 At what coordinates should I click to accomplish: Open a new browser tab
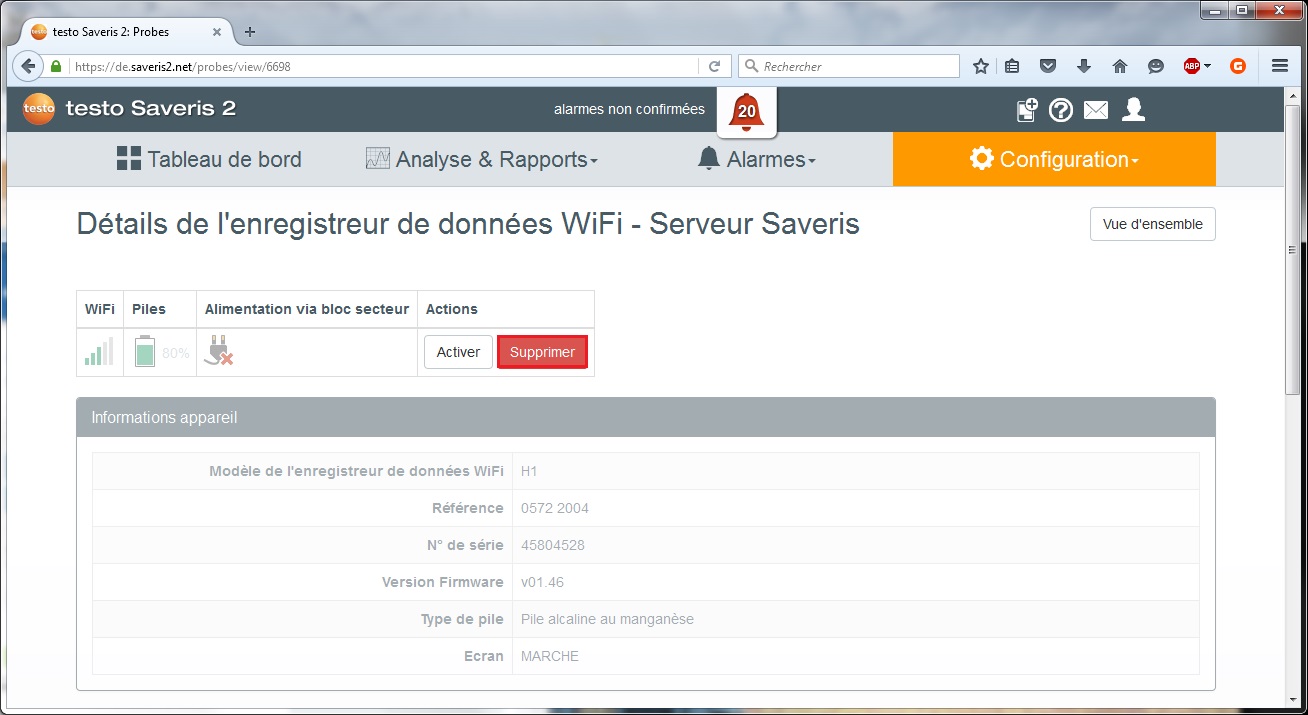[x=250, y=32]
